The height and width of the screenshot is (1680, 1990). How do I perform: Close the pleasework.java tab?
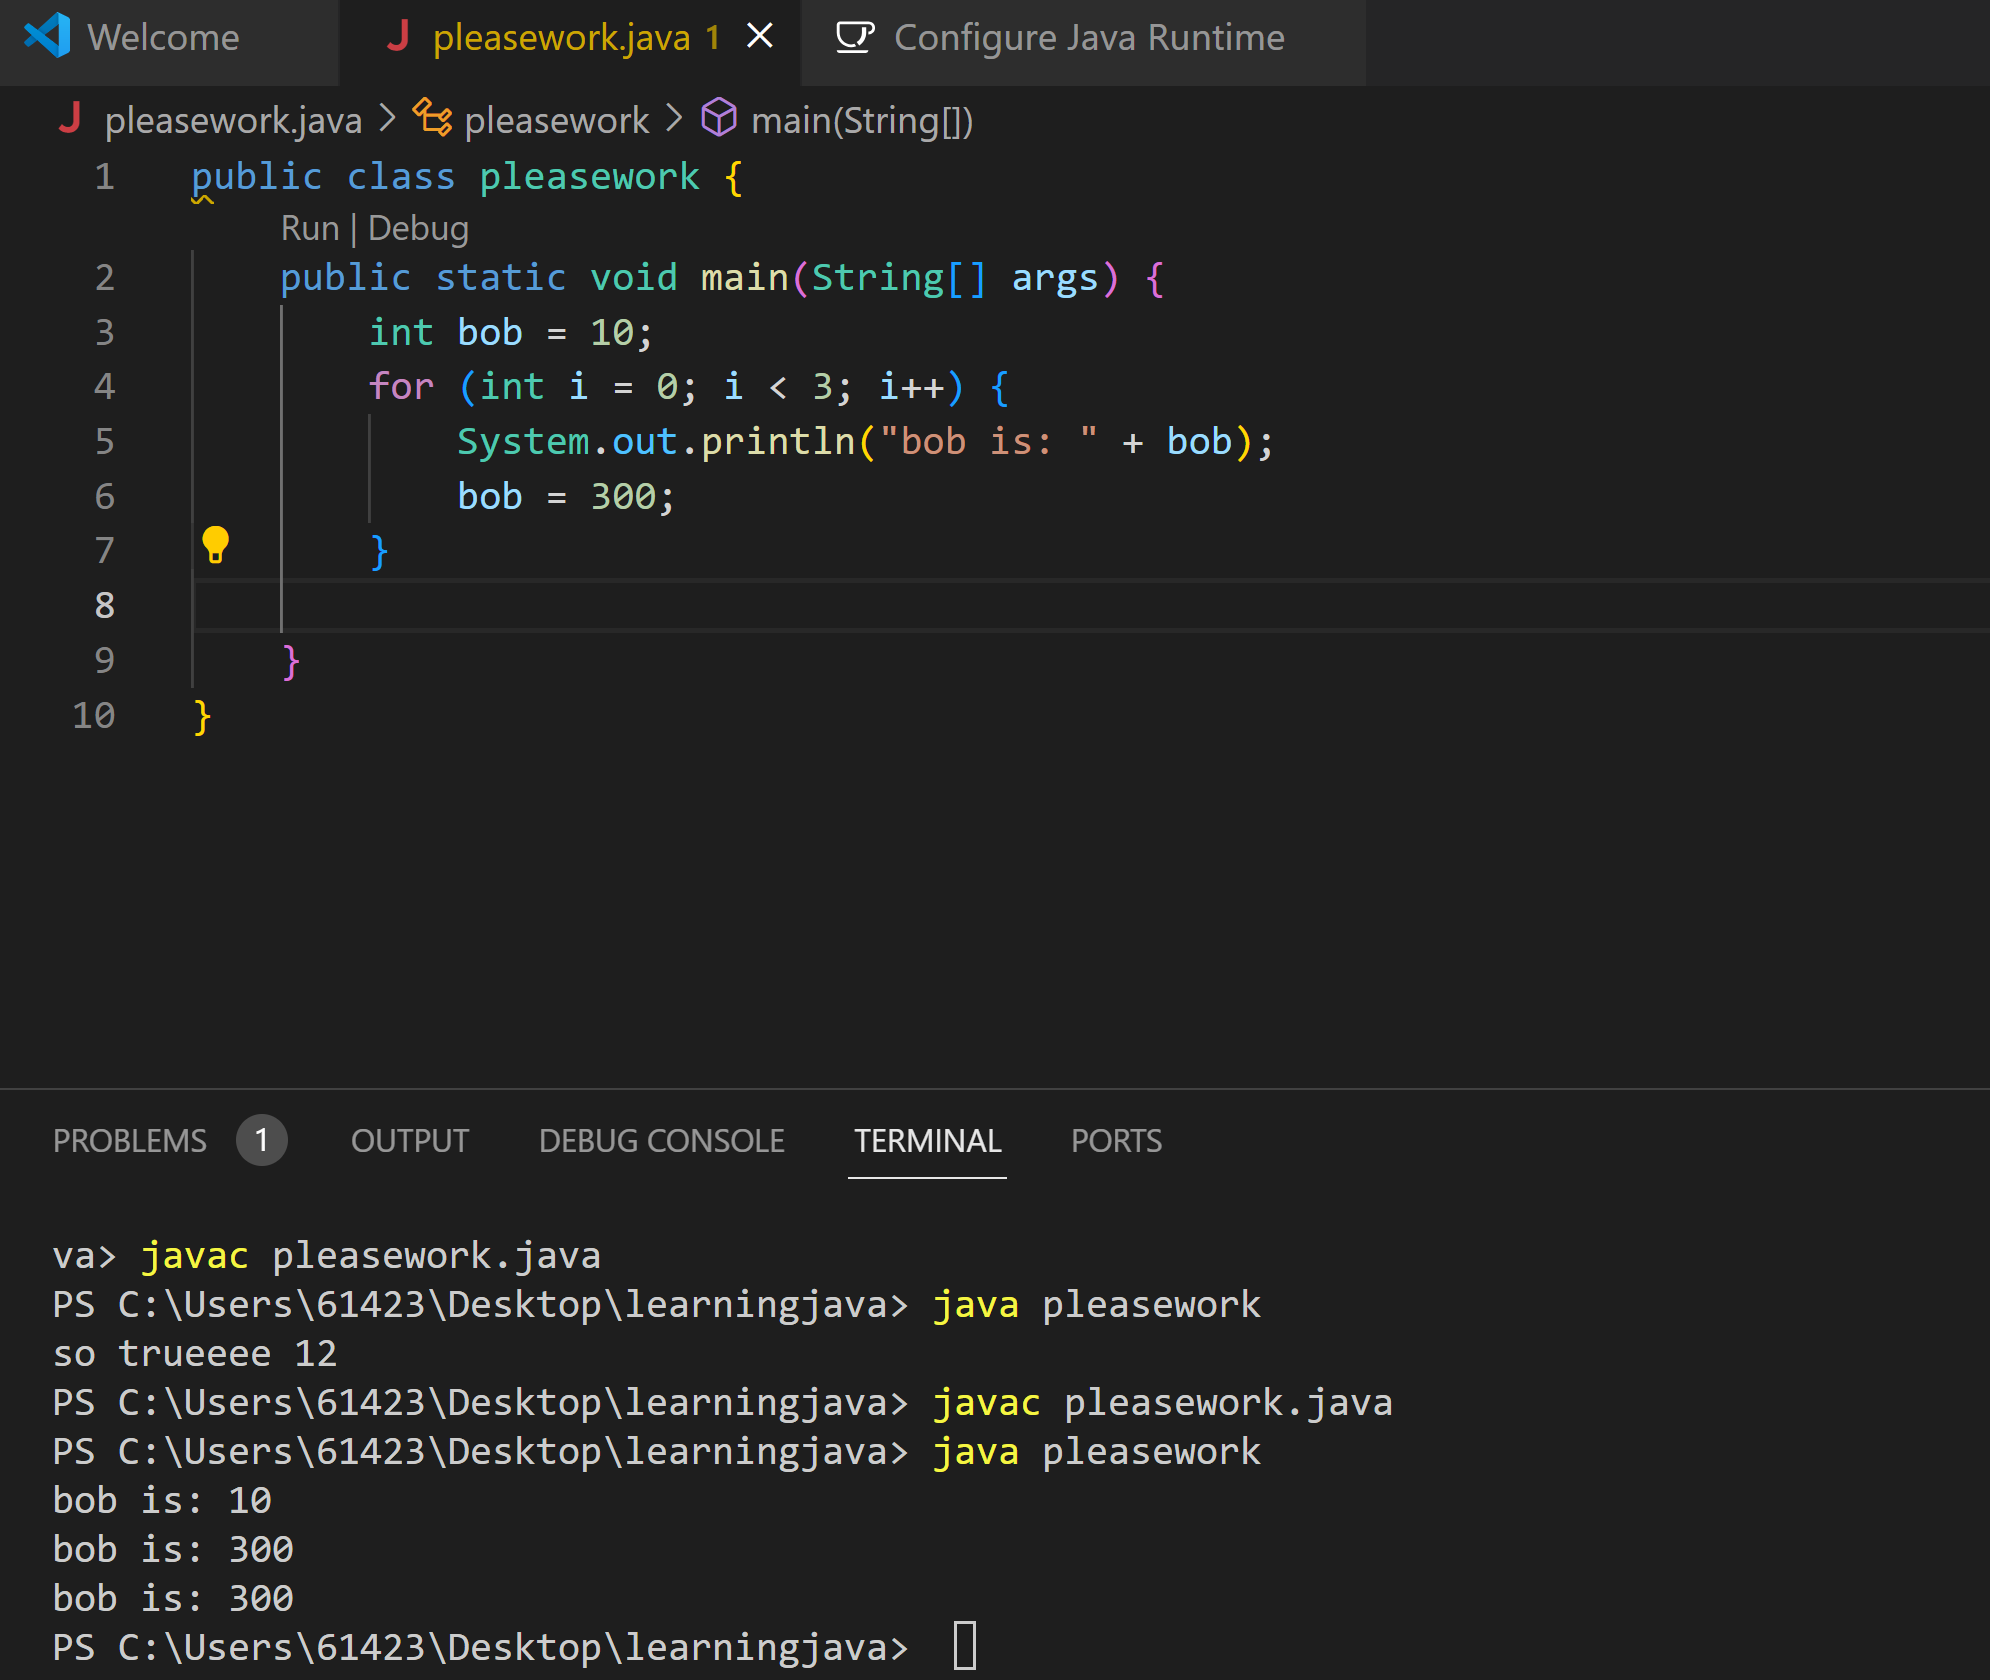760,37
